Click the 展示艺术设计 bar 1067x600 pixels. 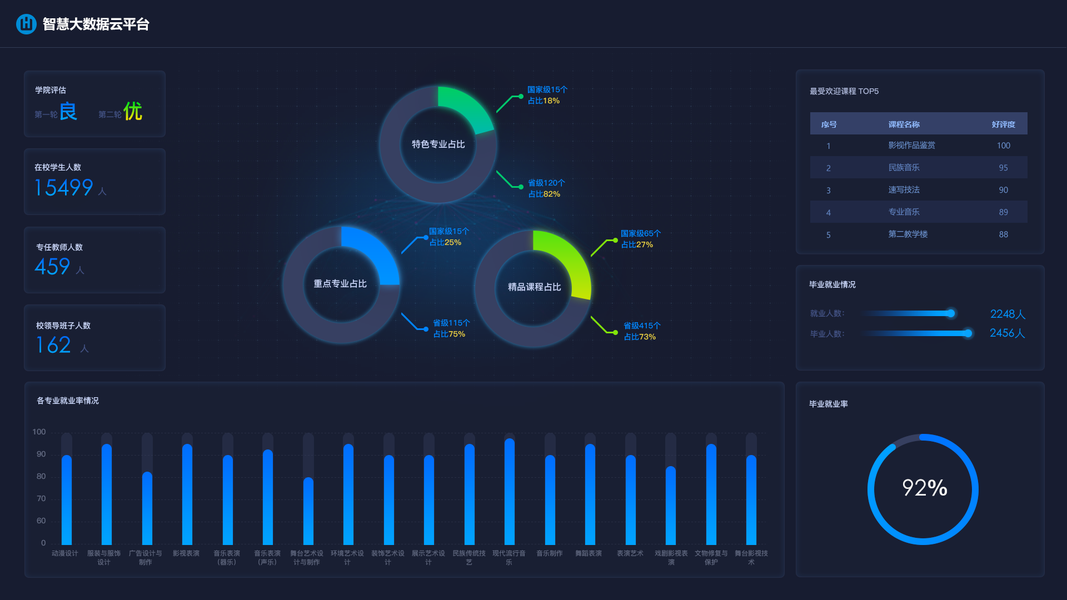[429, 500]
